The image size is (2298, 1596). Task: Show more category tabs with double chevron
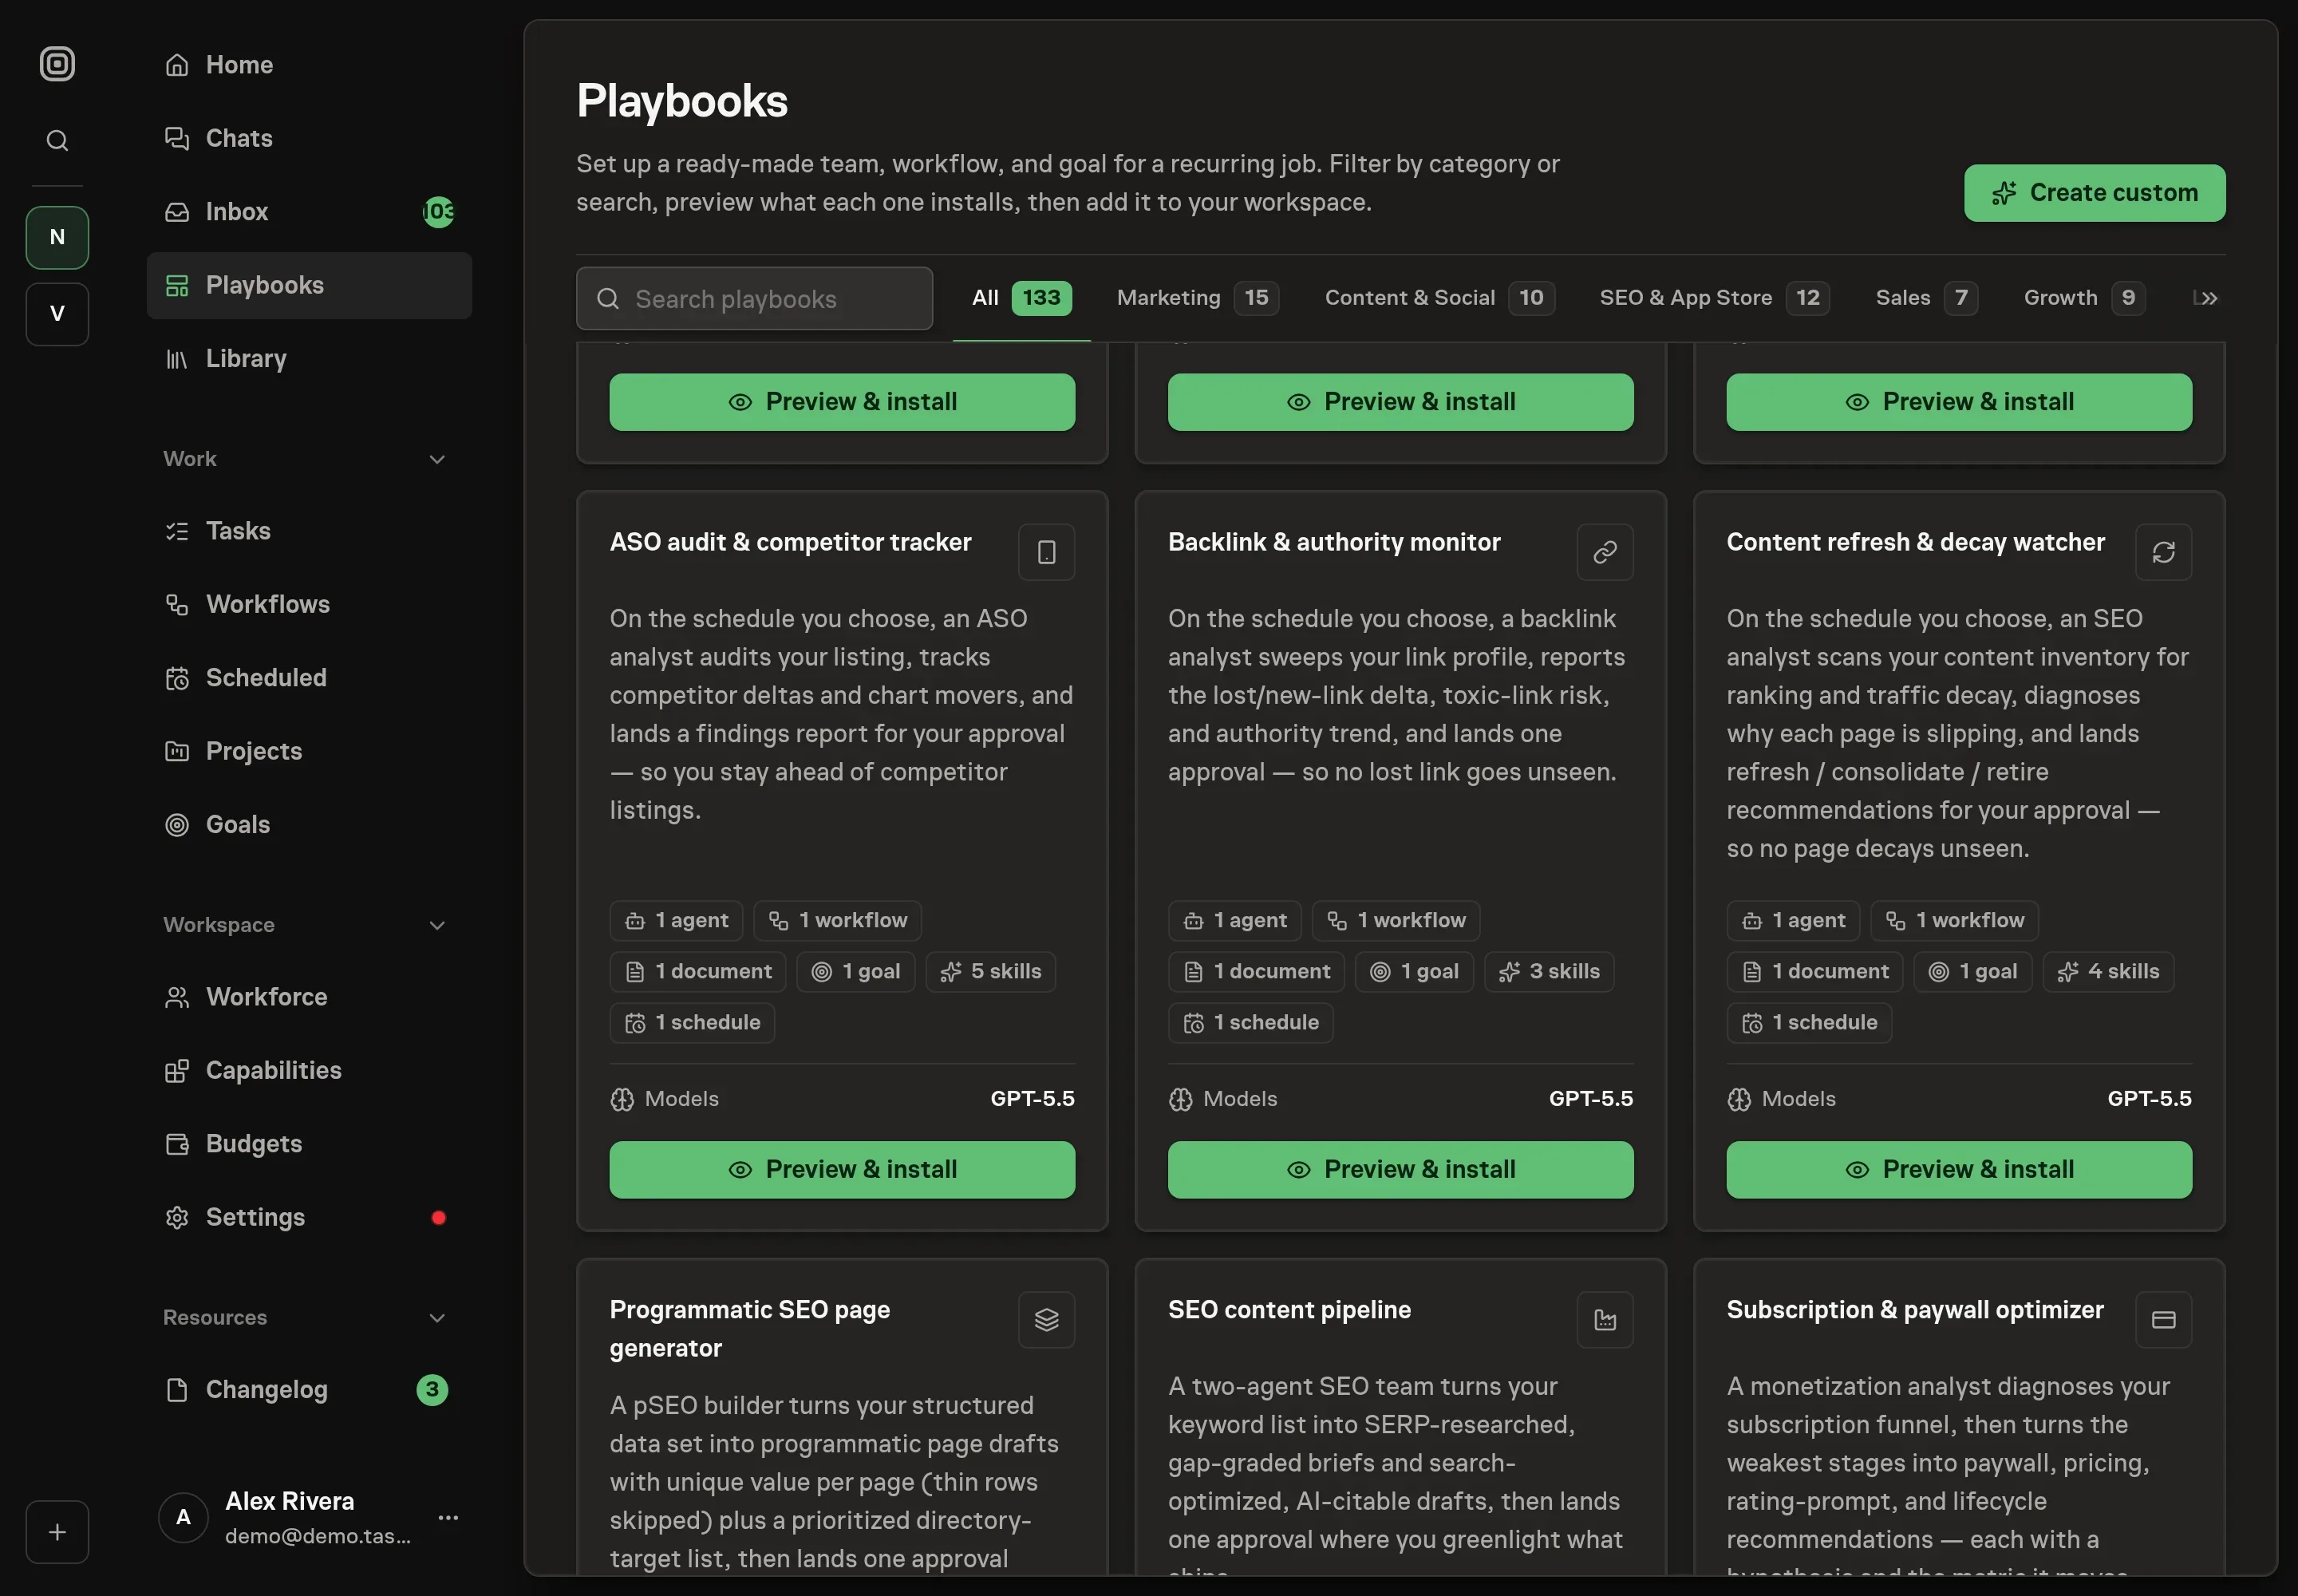pos(2209,298)
